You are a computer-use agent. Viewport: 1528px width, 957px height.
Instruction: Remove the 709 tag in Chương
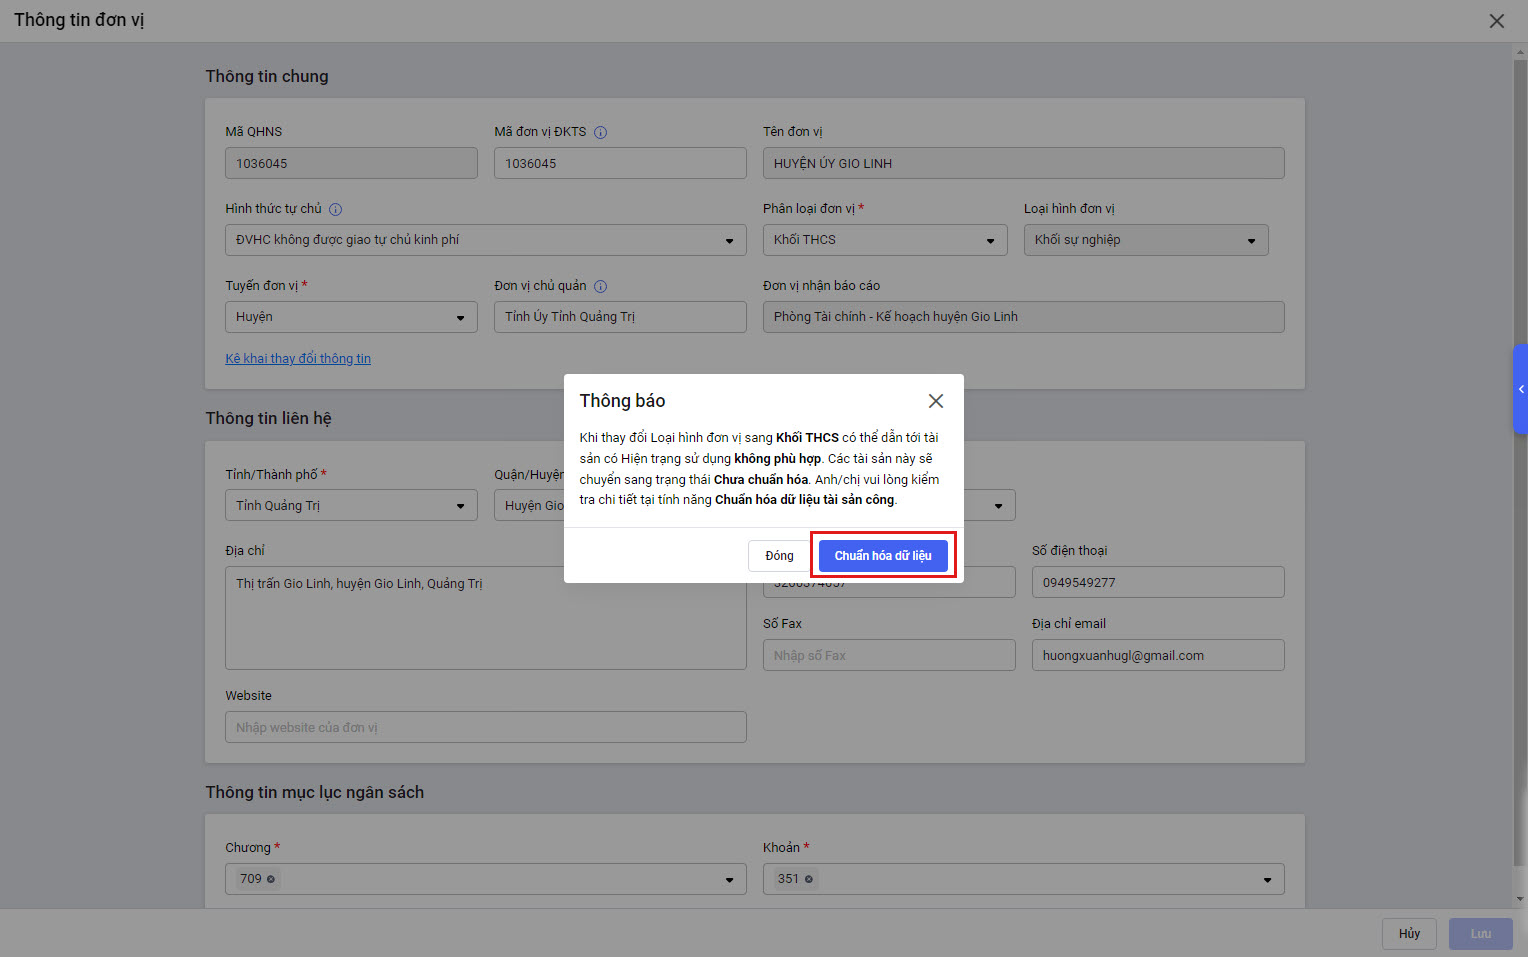point(271,880)
